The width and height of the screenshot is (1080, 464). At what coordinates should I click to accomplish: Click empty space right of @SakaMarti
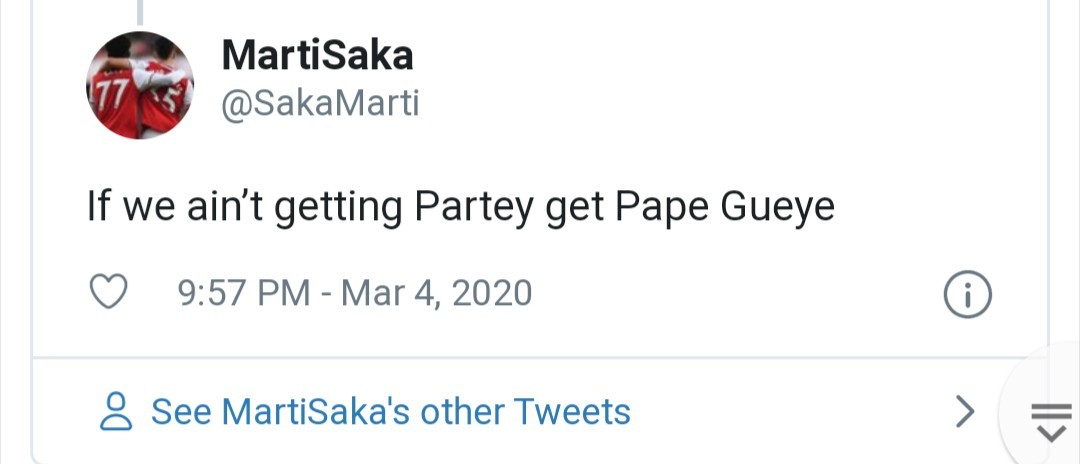tap(700, 104)
